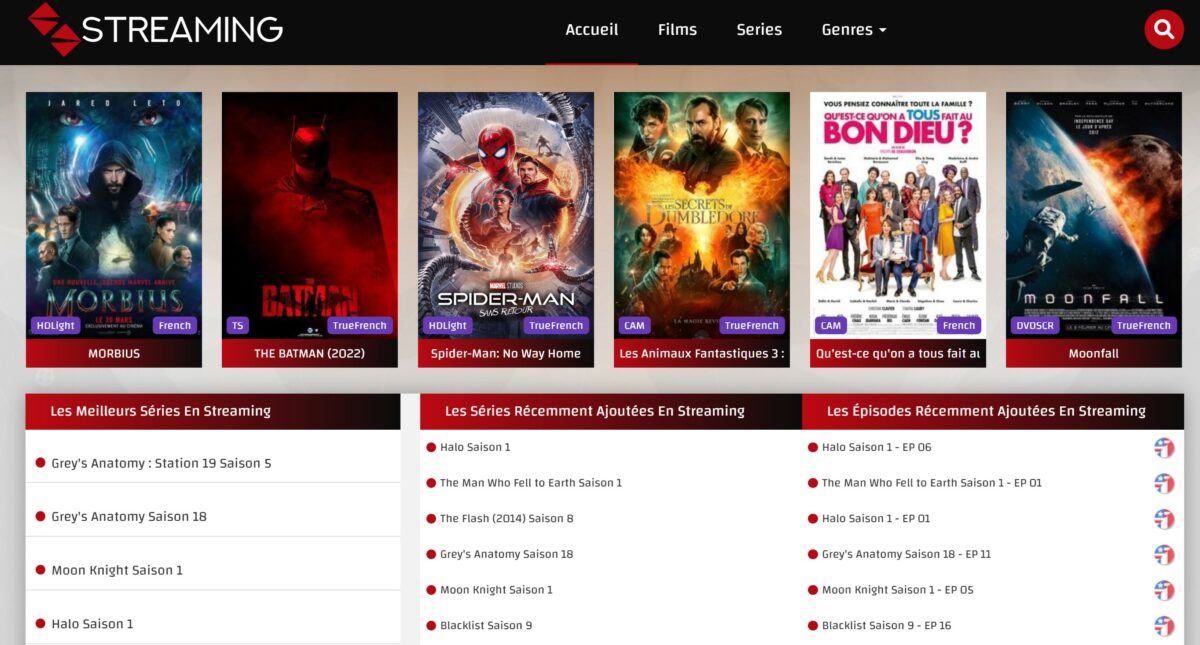Viewport: 1200px width, 645px height.
Task: Click the flag icon beside Blacklist Saison 9 - EP 16
Action: pos(1164,626)
